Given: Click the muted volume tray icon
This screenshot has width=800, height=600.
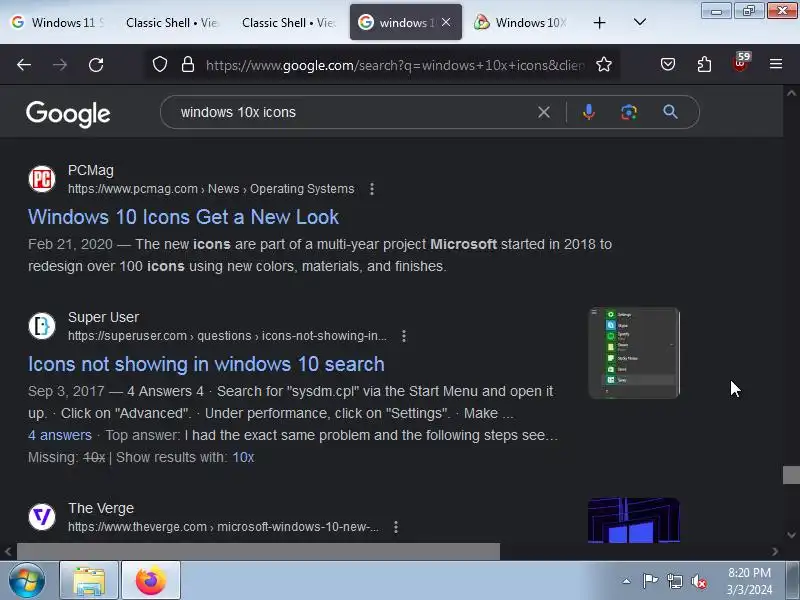Looking at the screenshot, I should [699, 581].
